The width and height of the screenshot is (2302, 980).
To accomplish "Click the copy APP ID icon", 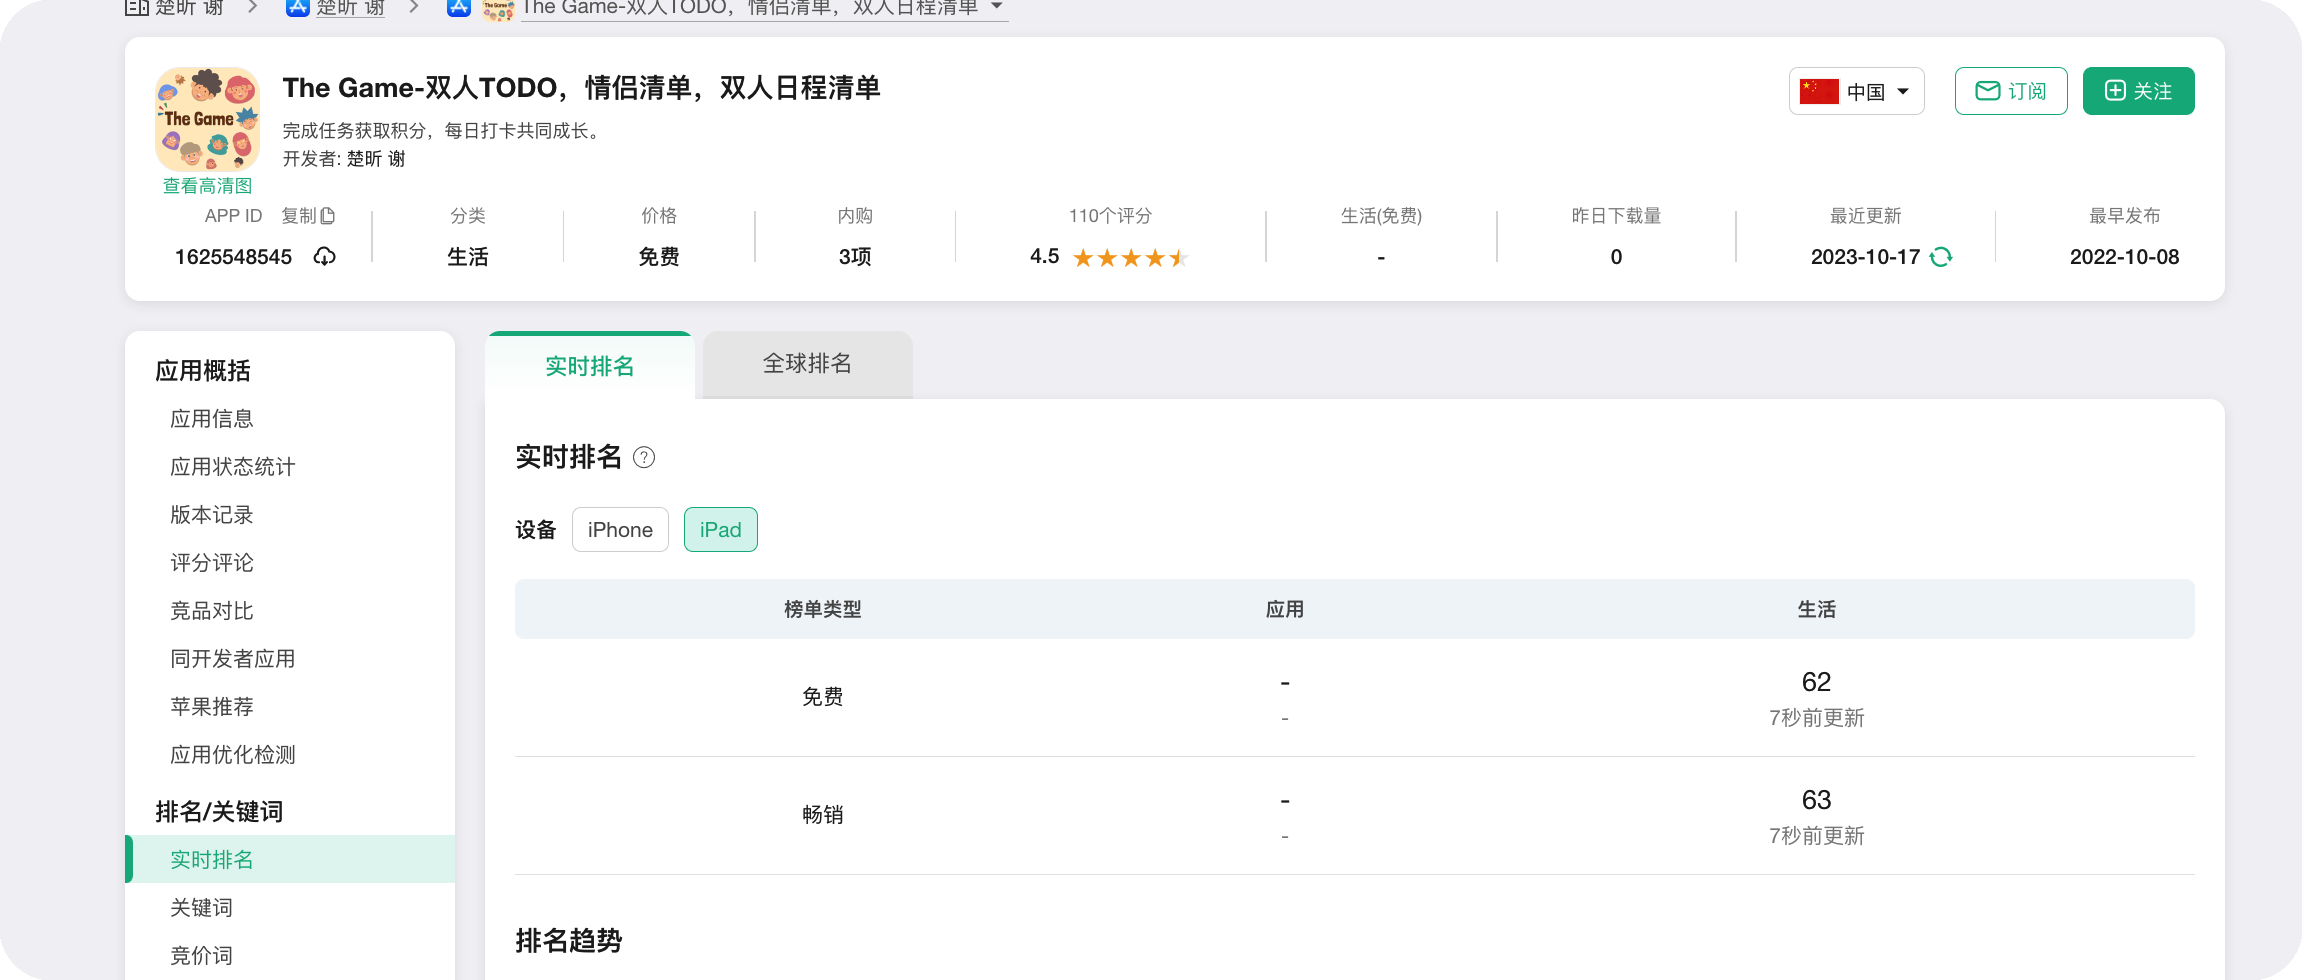I will pos(327,216).
